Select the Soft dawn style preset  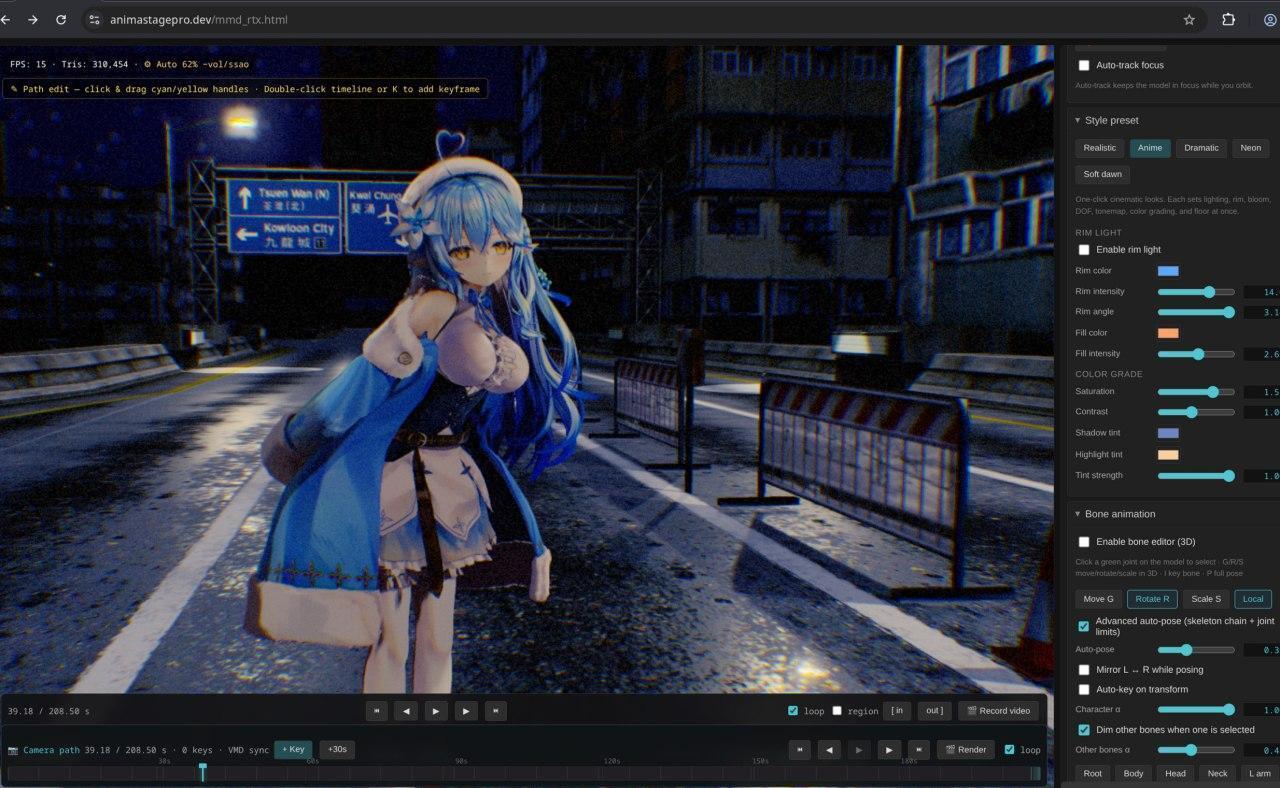coord(1103,174)
